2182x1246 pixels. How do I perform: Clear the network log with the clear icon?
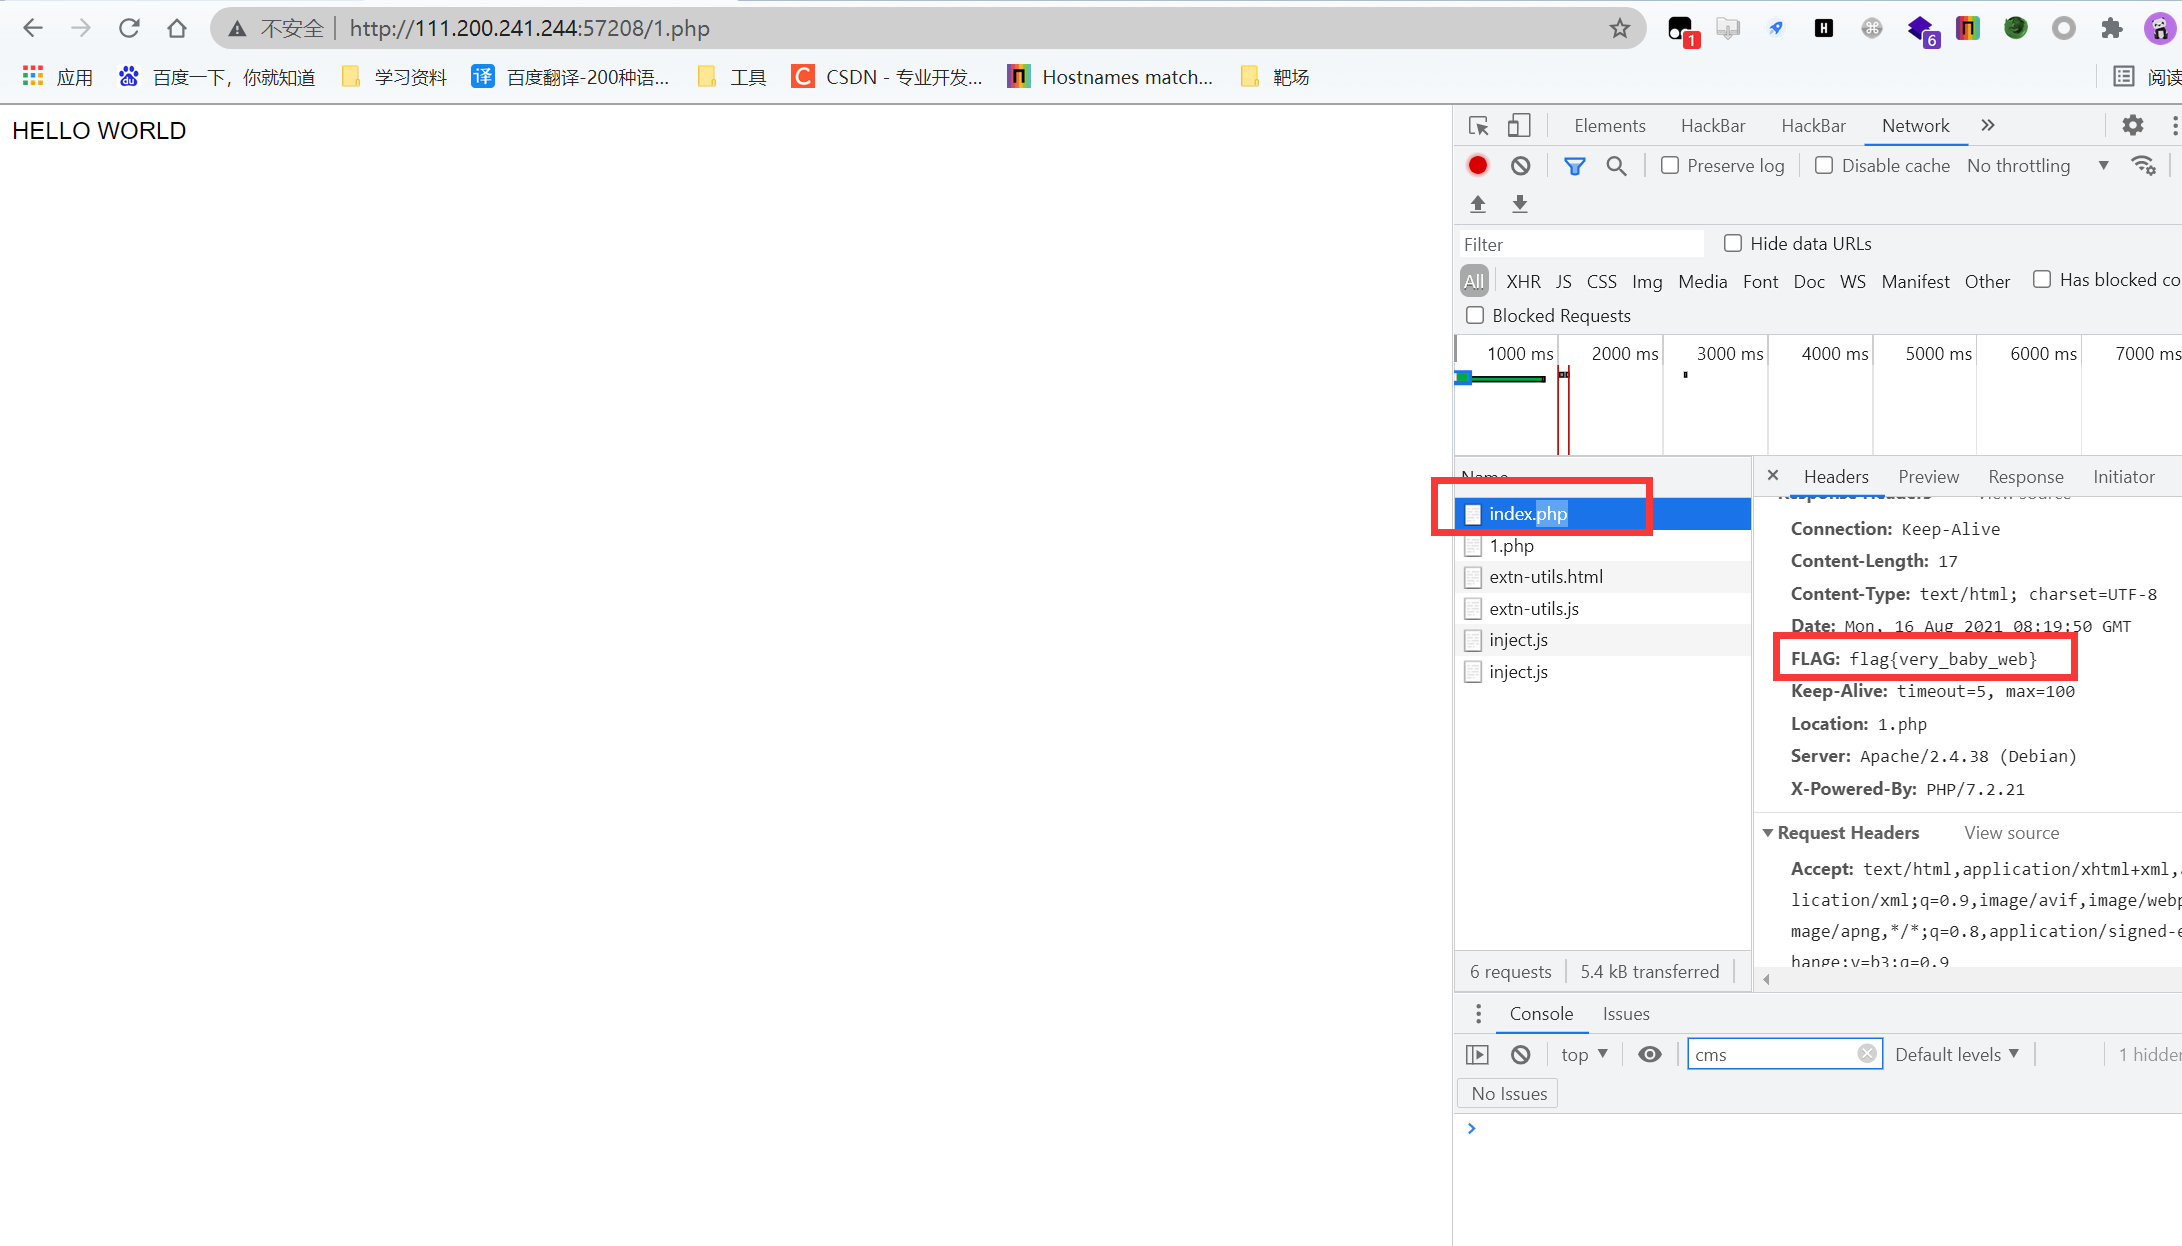[x=1520, y=166]
